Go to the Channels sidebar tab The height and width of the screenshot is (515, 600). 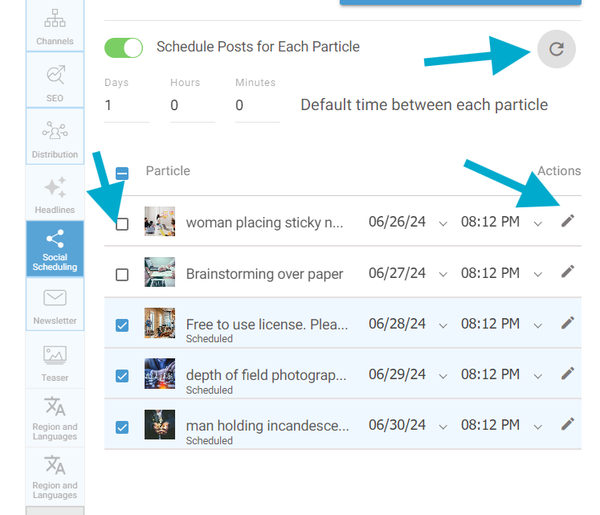click(x=55, y=26)
